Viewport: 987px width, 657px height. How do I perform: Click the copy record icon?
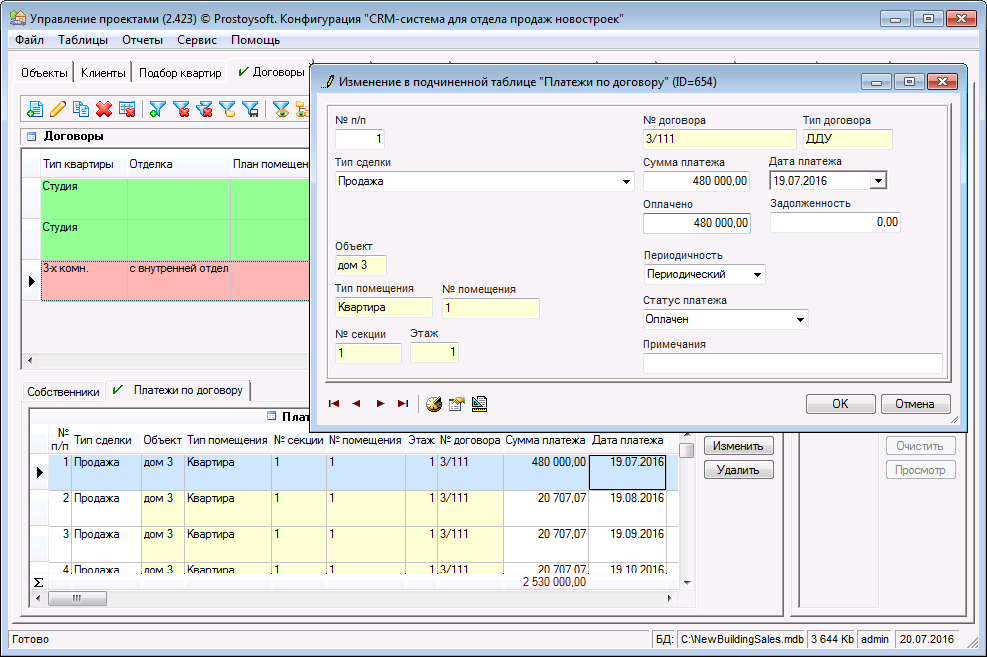[x=81, y=110]
